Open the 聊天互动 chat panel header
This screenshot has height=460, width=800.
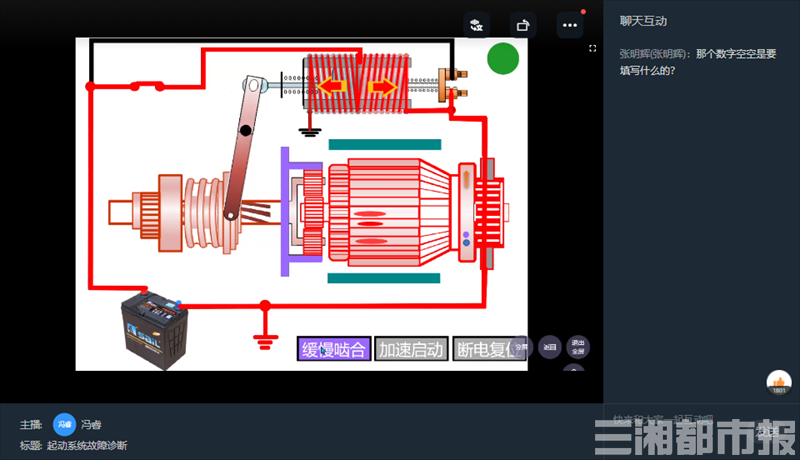[x=643, y=21]
